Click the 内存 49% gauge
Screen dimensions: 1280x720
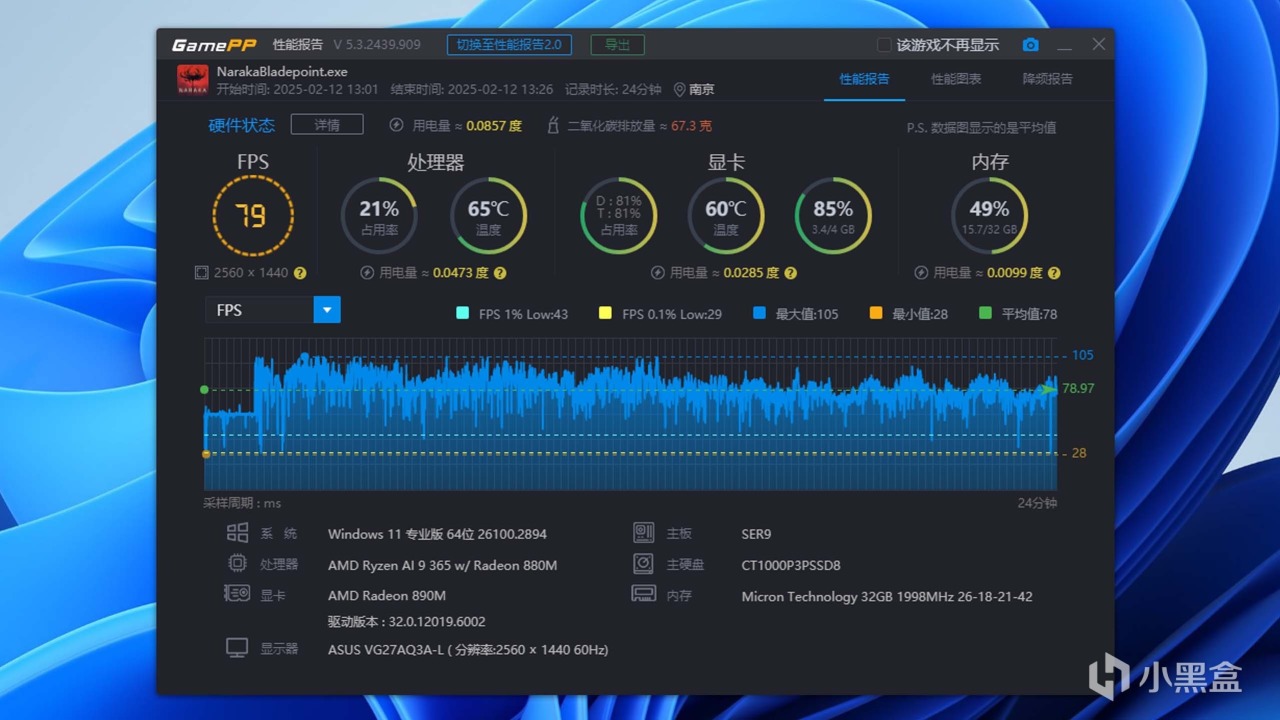coord(989,216)
